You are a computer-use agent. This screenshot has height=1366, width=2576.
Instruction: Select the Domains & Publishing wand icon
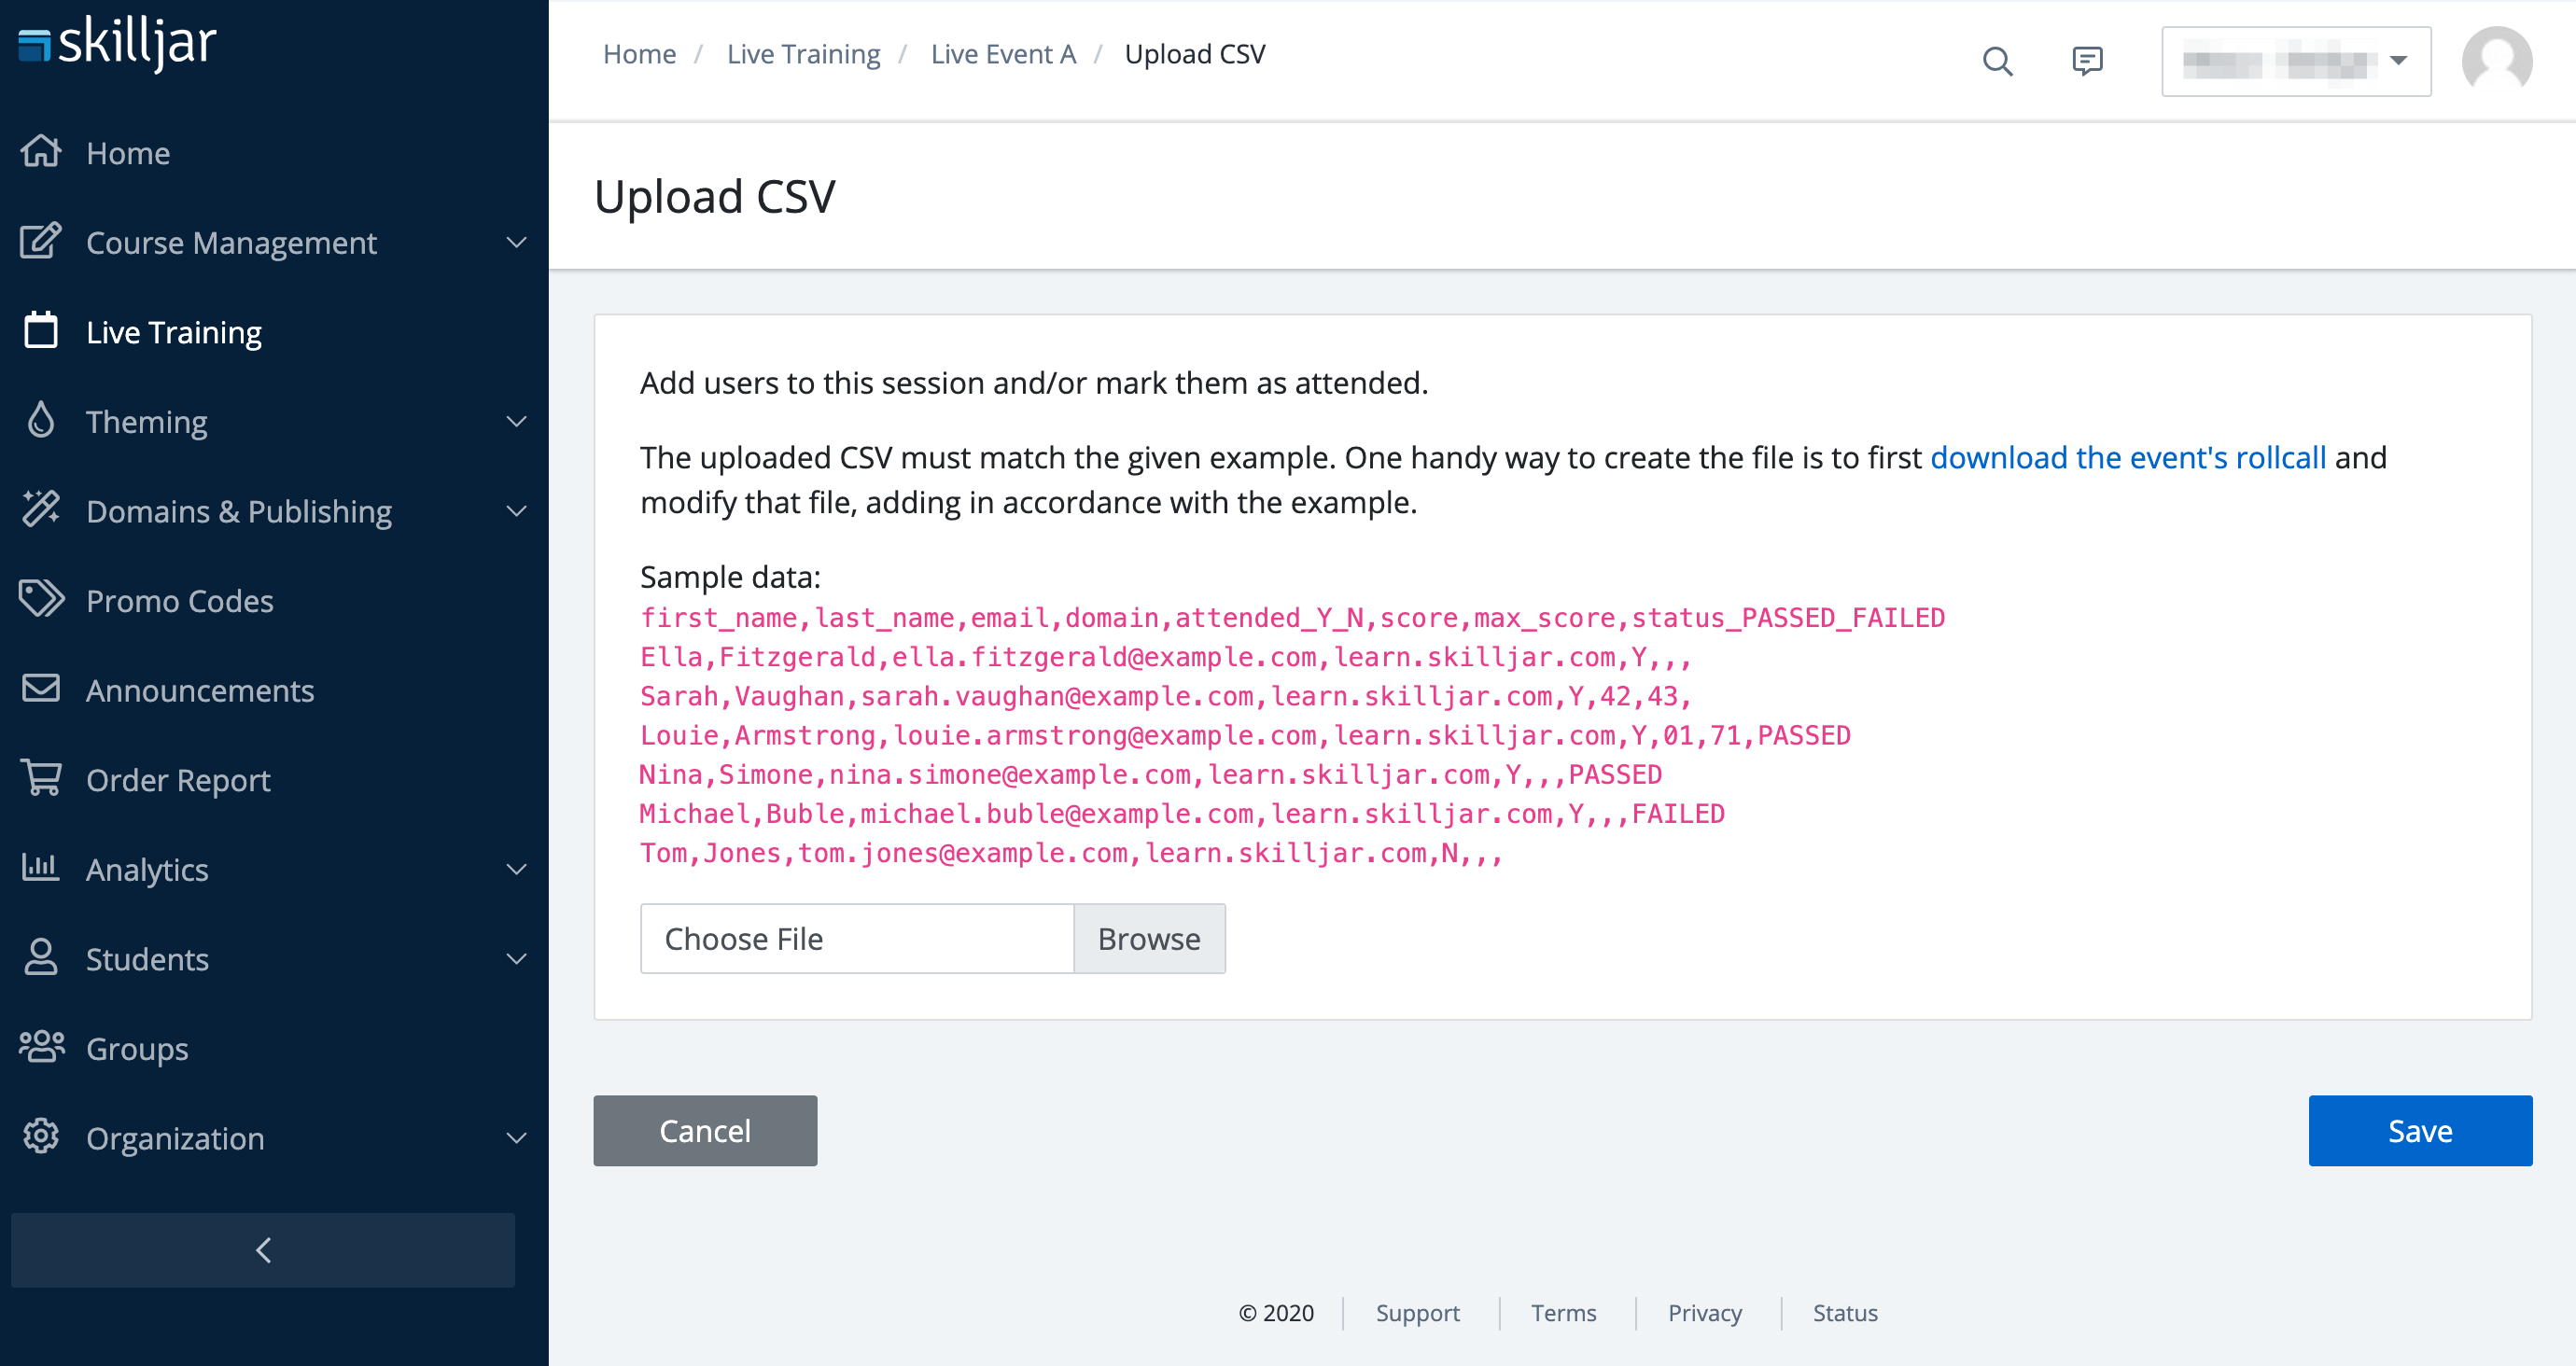tap(40, 510)
